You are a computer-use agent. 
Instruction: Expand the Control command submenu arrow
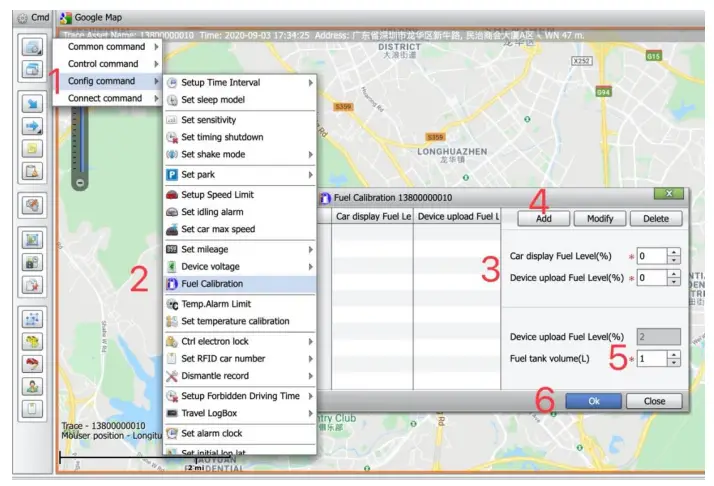click(x=156, y=64)
